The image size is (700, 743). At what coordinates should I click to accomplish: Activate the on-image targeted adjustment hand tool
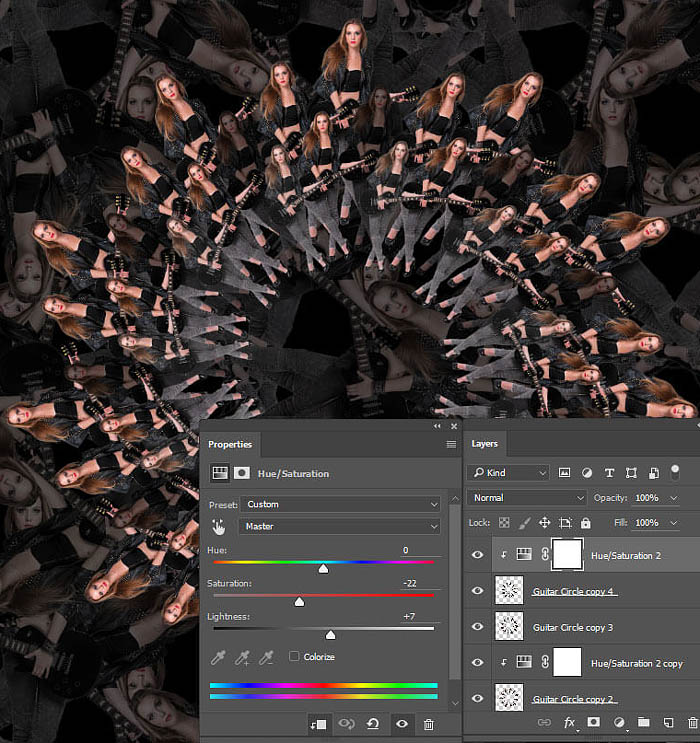point(218,526)
